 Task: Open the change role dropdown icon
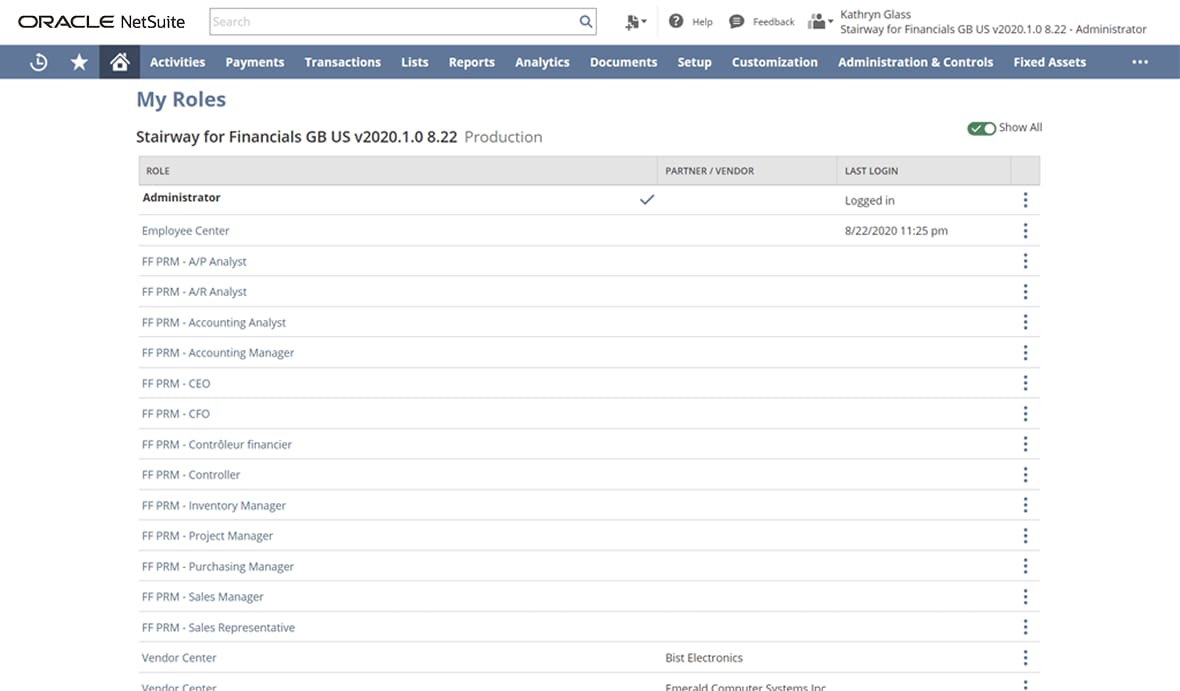point(820,21)
